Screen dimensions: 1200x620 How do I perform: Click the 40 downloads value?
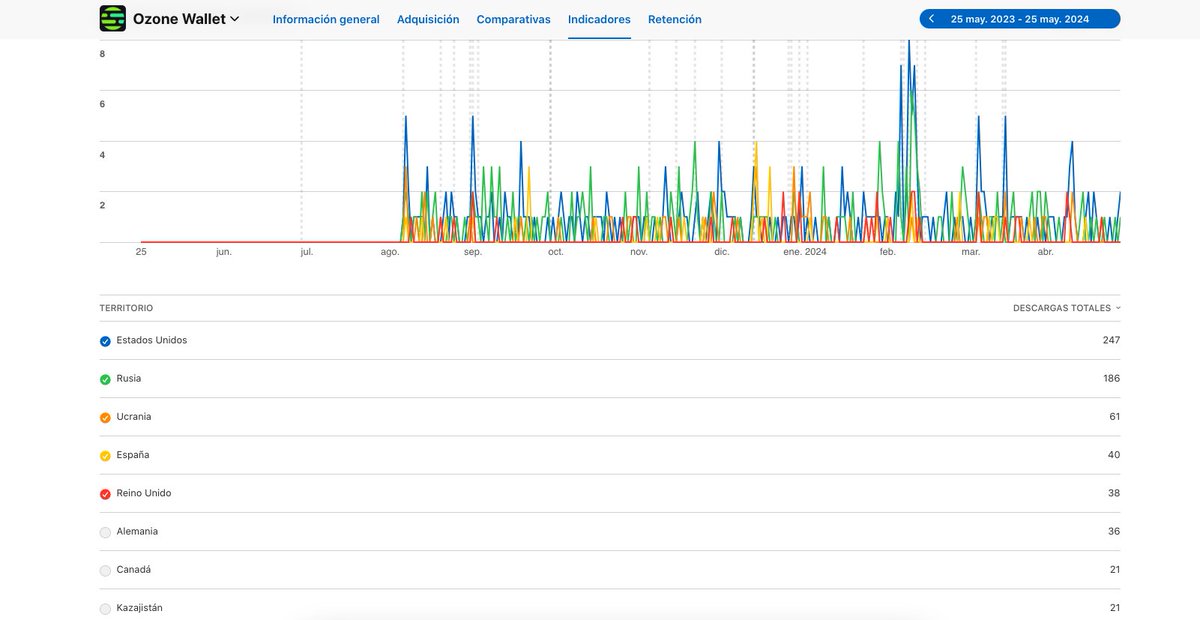pyautogui.click(x=1114, y=454)
